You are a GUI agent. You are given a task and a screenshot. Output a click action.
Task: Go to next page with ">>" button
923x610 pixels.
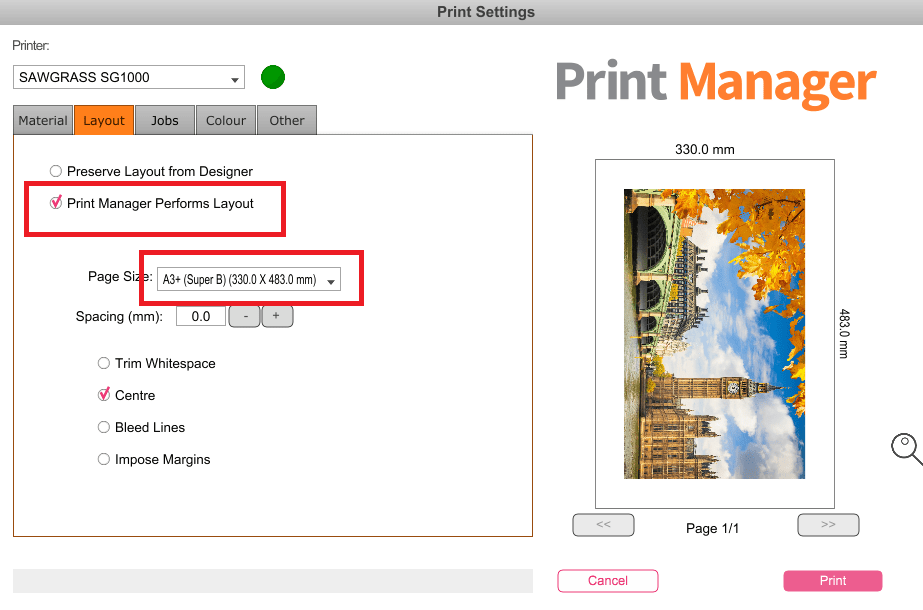click(x=828, y=524)
